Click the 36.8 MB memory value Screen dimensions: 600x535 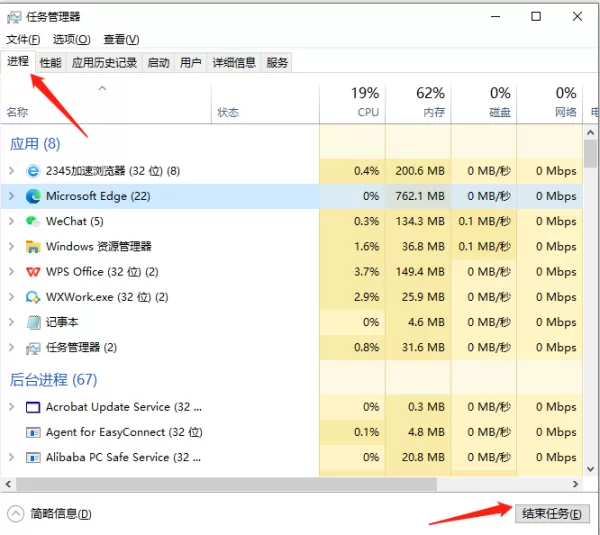pos(423,246)
